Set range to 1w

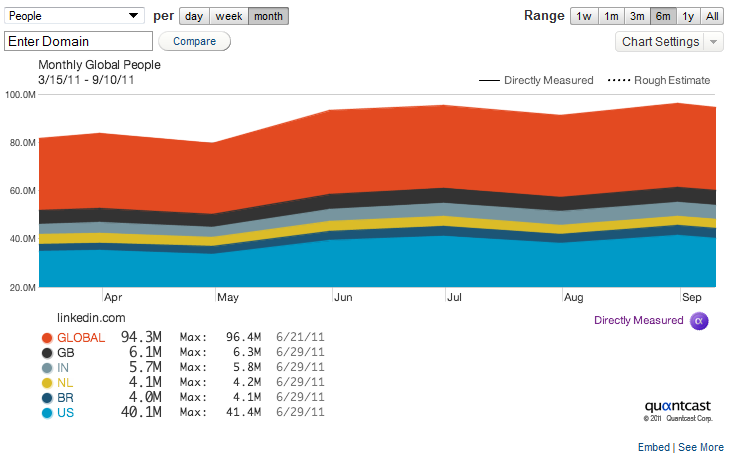(584, 16)
